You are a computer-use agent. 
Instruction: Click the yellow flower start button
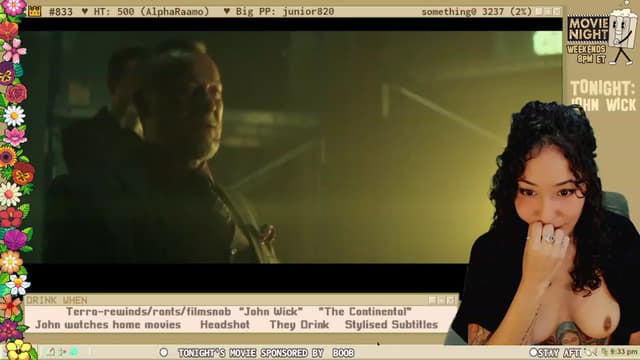(x=18, y=350)
